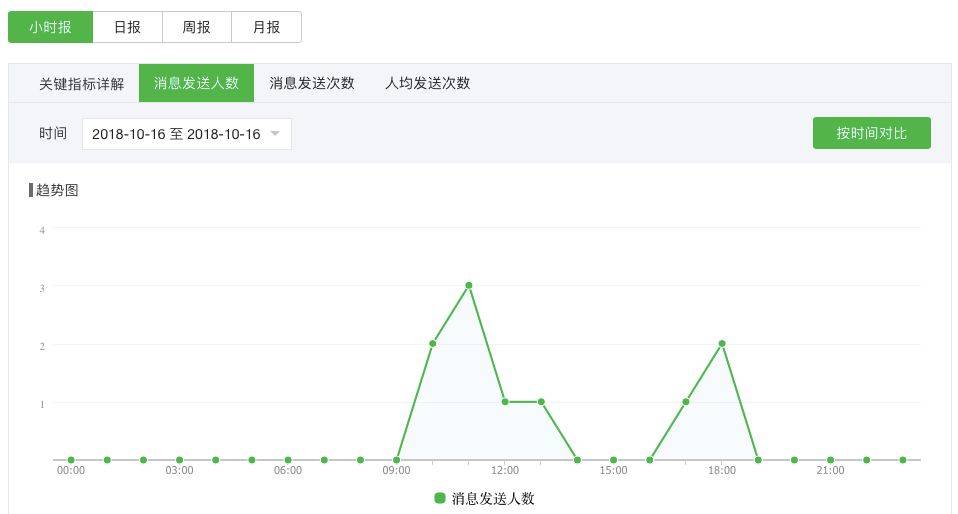Select the 小时报 hourly report tab
This screenshot has width=958, height=514.
click(50, 28)
